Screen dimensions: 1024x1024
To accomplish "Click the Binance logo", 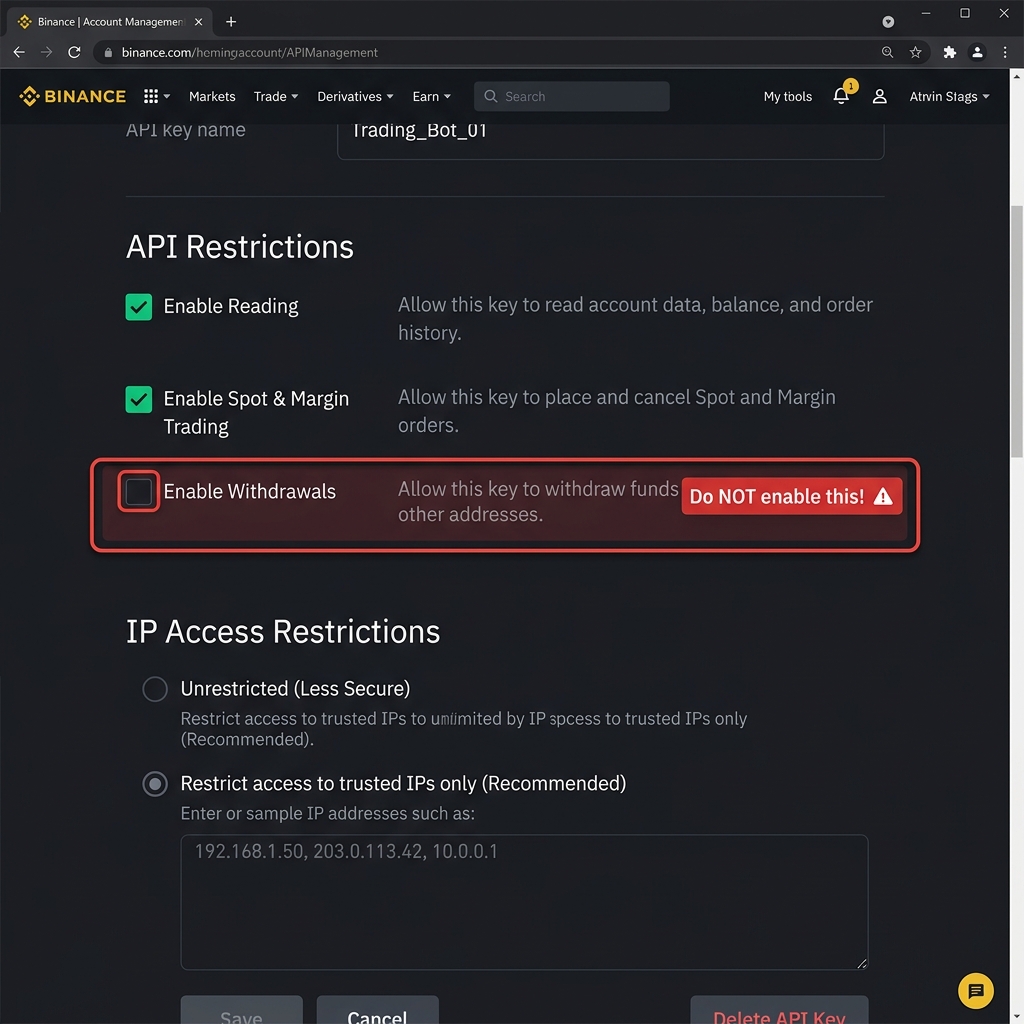I will [x=72, y=96].
